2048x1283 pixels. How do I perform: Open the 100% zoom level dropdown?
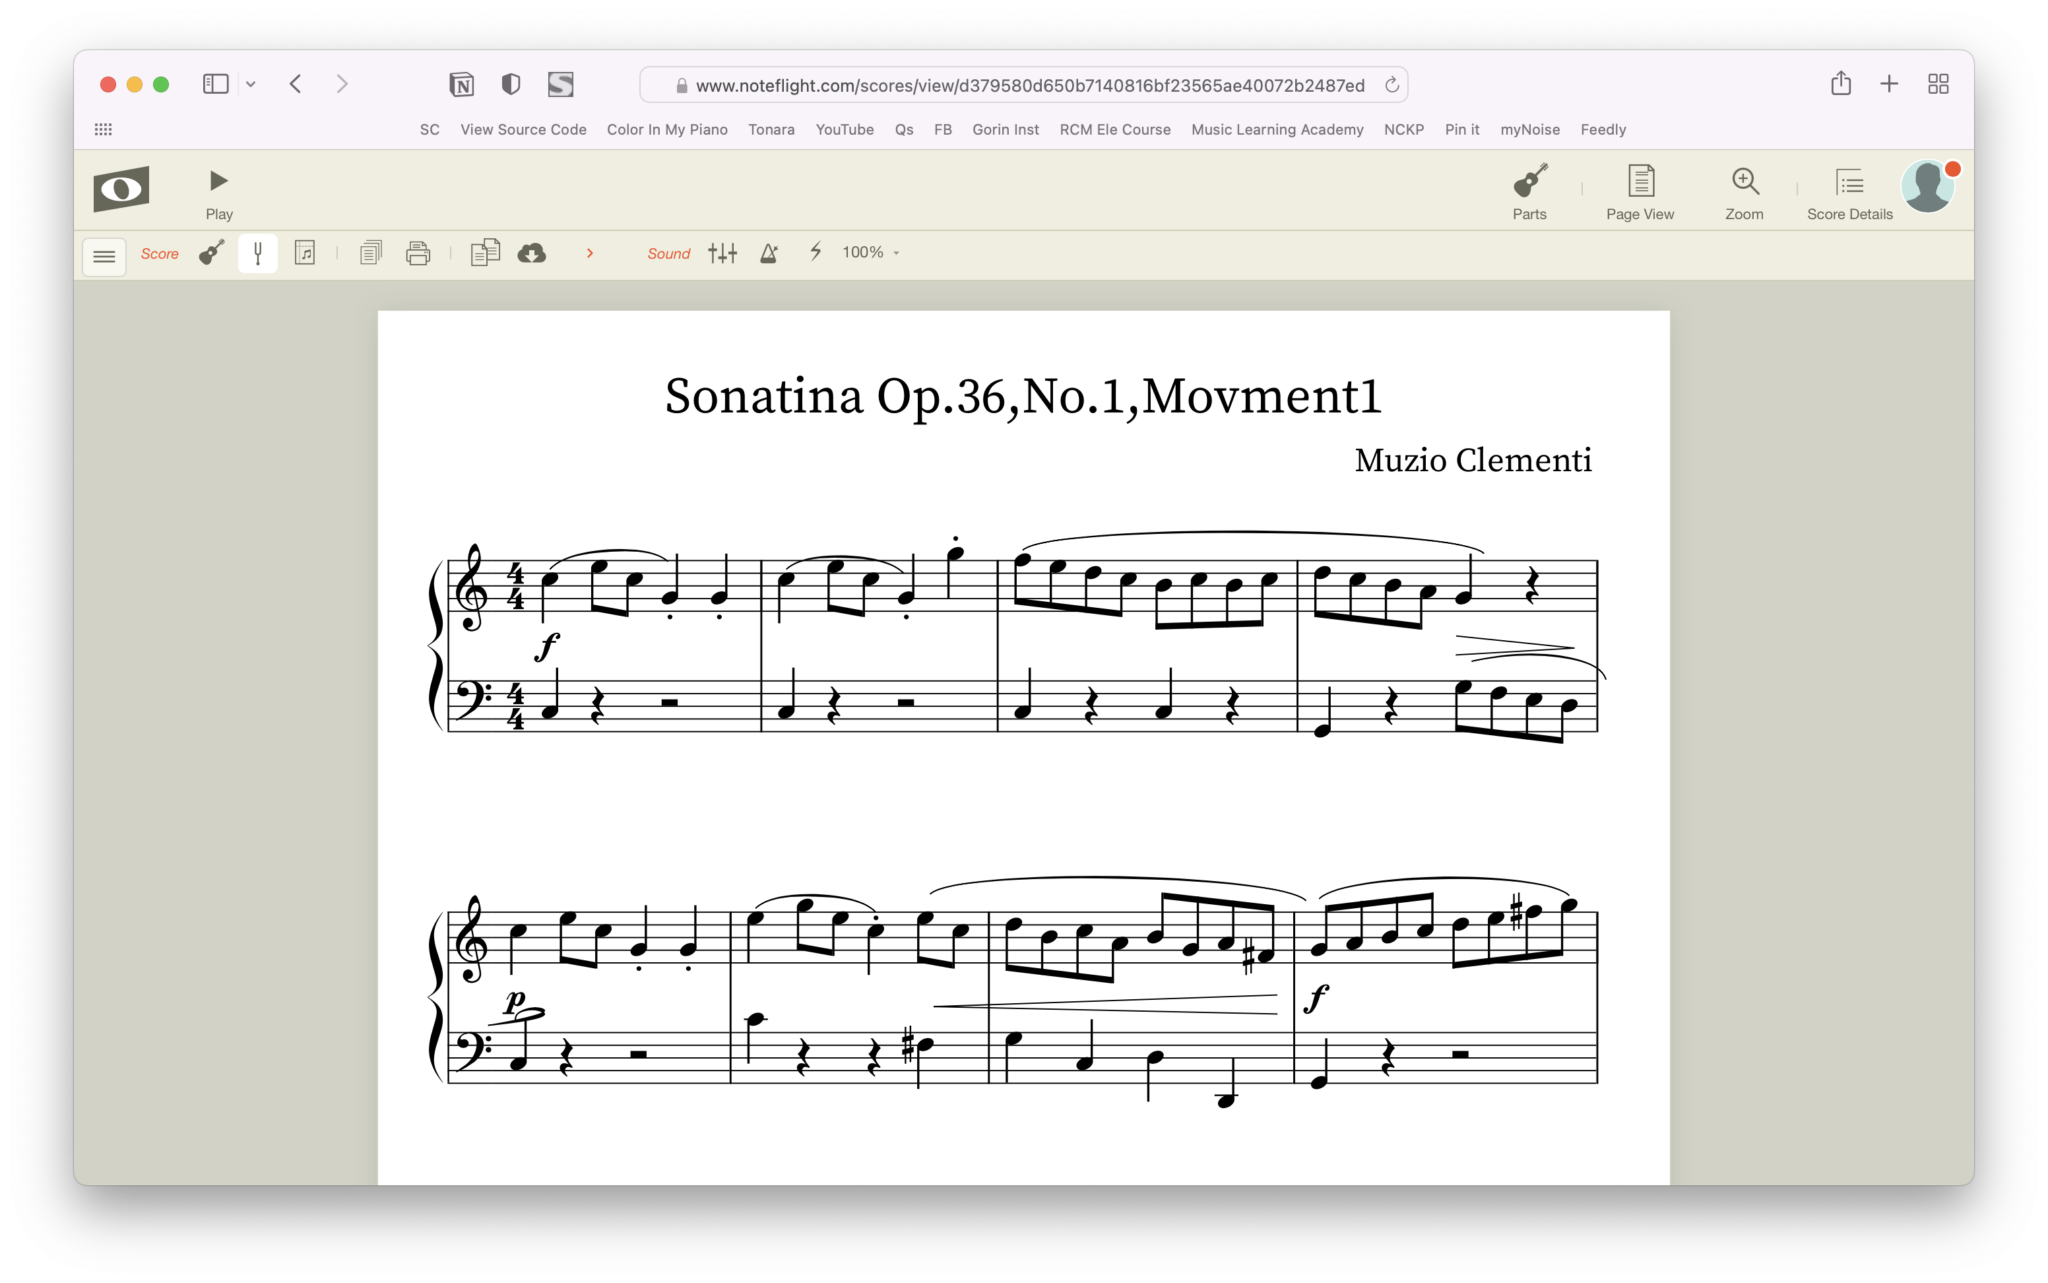click(x=868, y=252)
